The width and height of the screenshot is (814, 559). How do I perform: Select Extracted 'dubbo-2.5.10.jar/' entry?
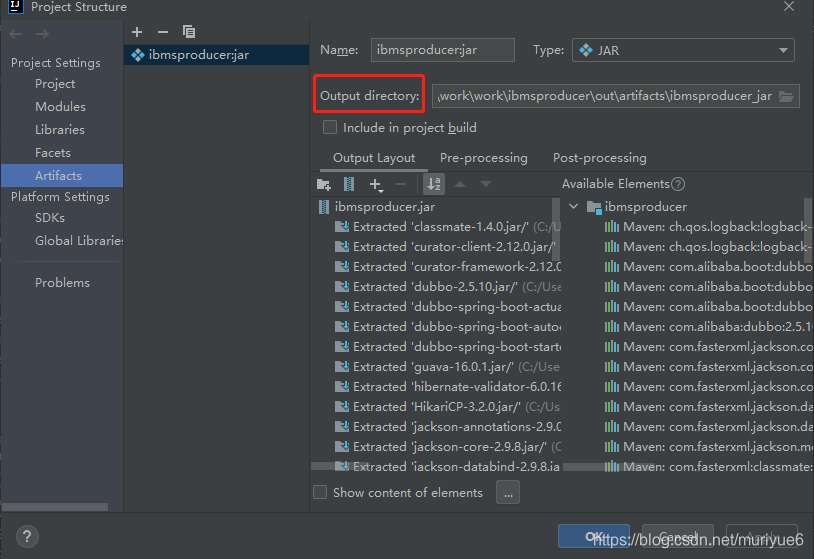[x=447, y=287]
